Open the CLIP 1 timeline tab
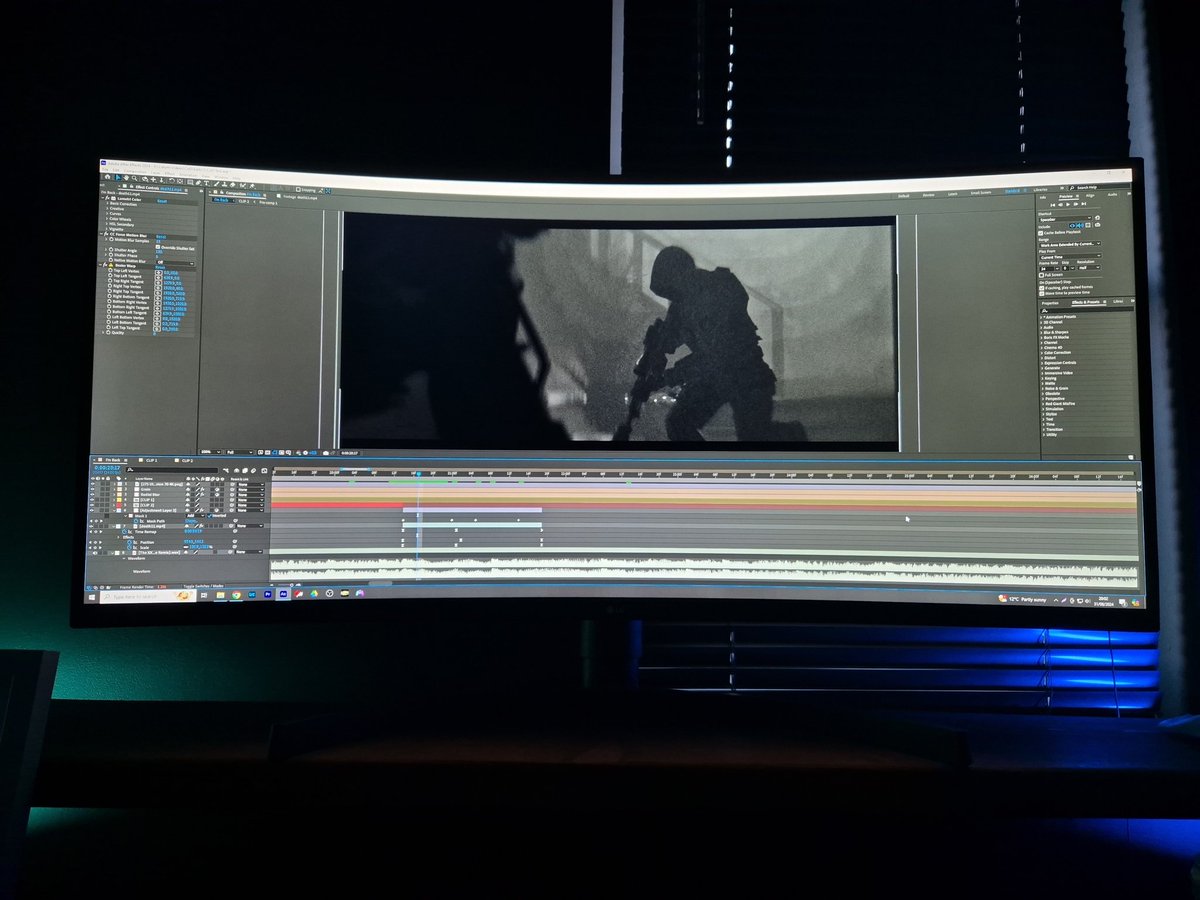Image resolution: width=1200 pixels, height=900 pixels. [151, 460]
